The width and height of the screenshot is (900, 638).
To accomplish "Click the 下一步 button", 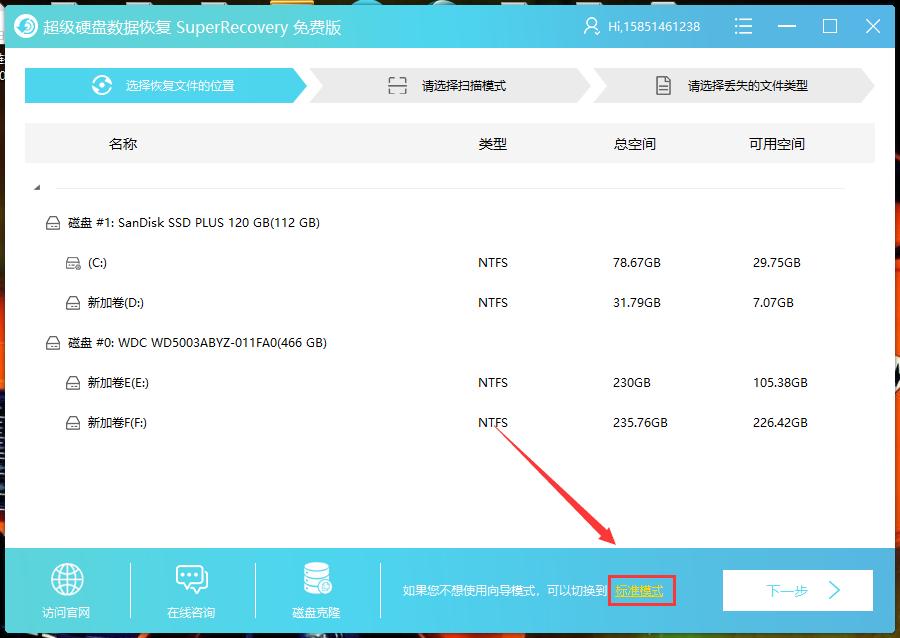I will [x=797, y=590].
